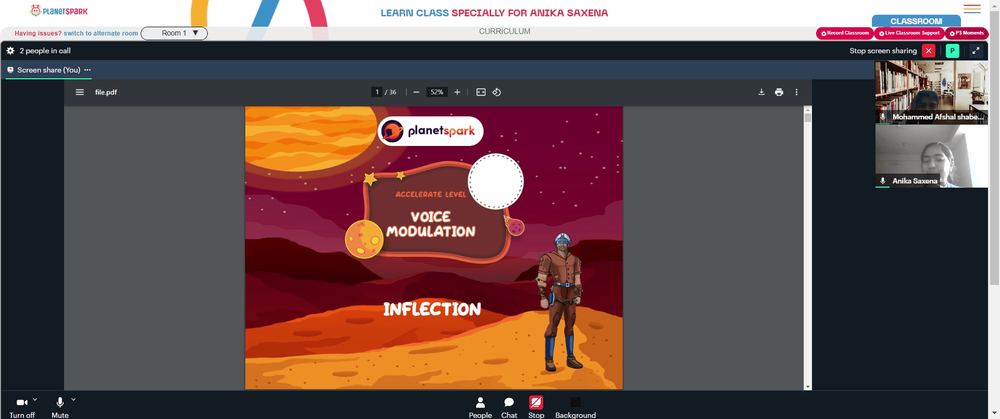
Task: Print the PDF document
Action: (x=779, y=92)
